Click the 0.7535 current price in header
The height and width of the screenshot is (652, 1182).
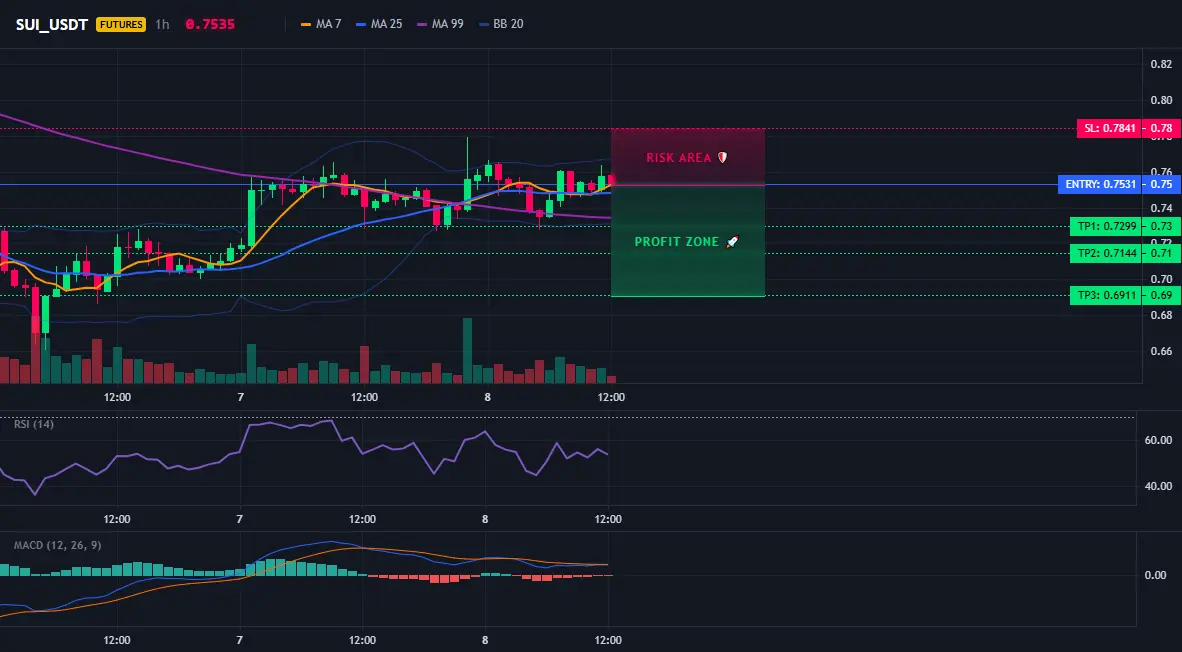(210, 24)
